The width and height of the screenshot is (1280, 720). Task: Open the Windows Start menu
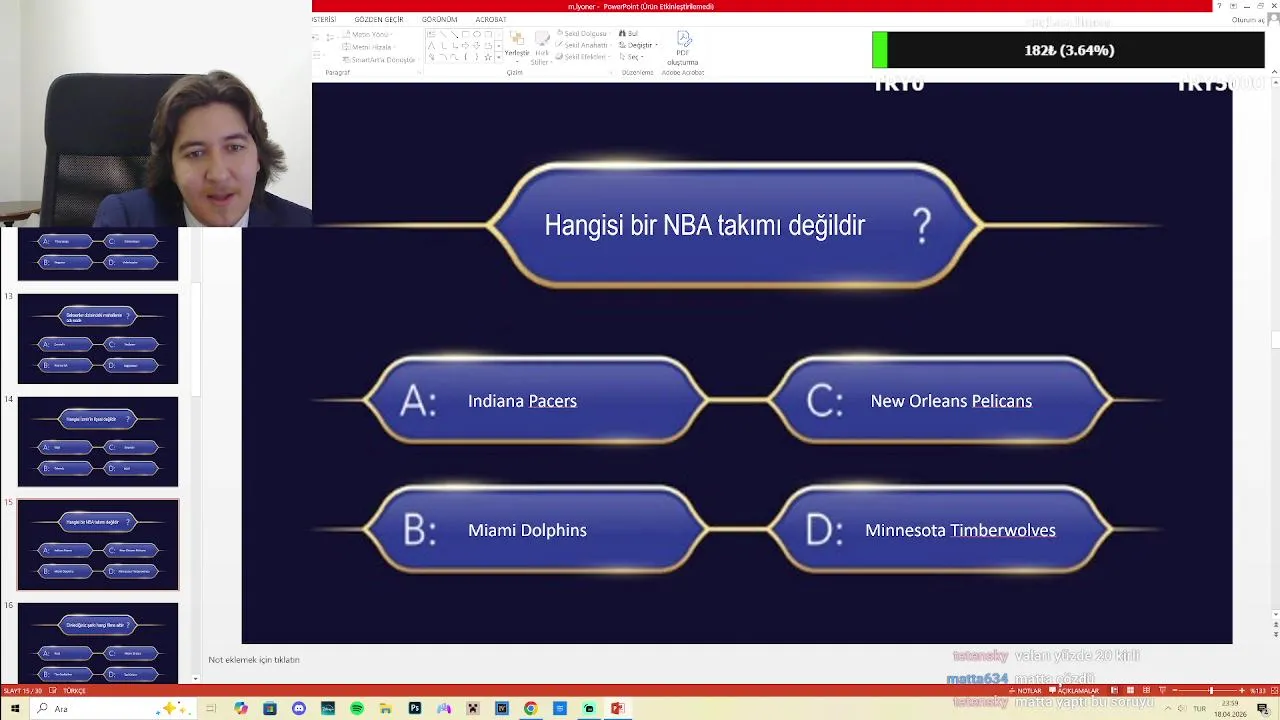coord(15,708)
